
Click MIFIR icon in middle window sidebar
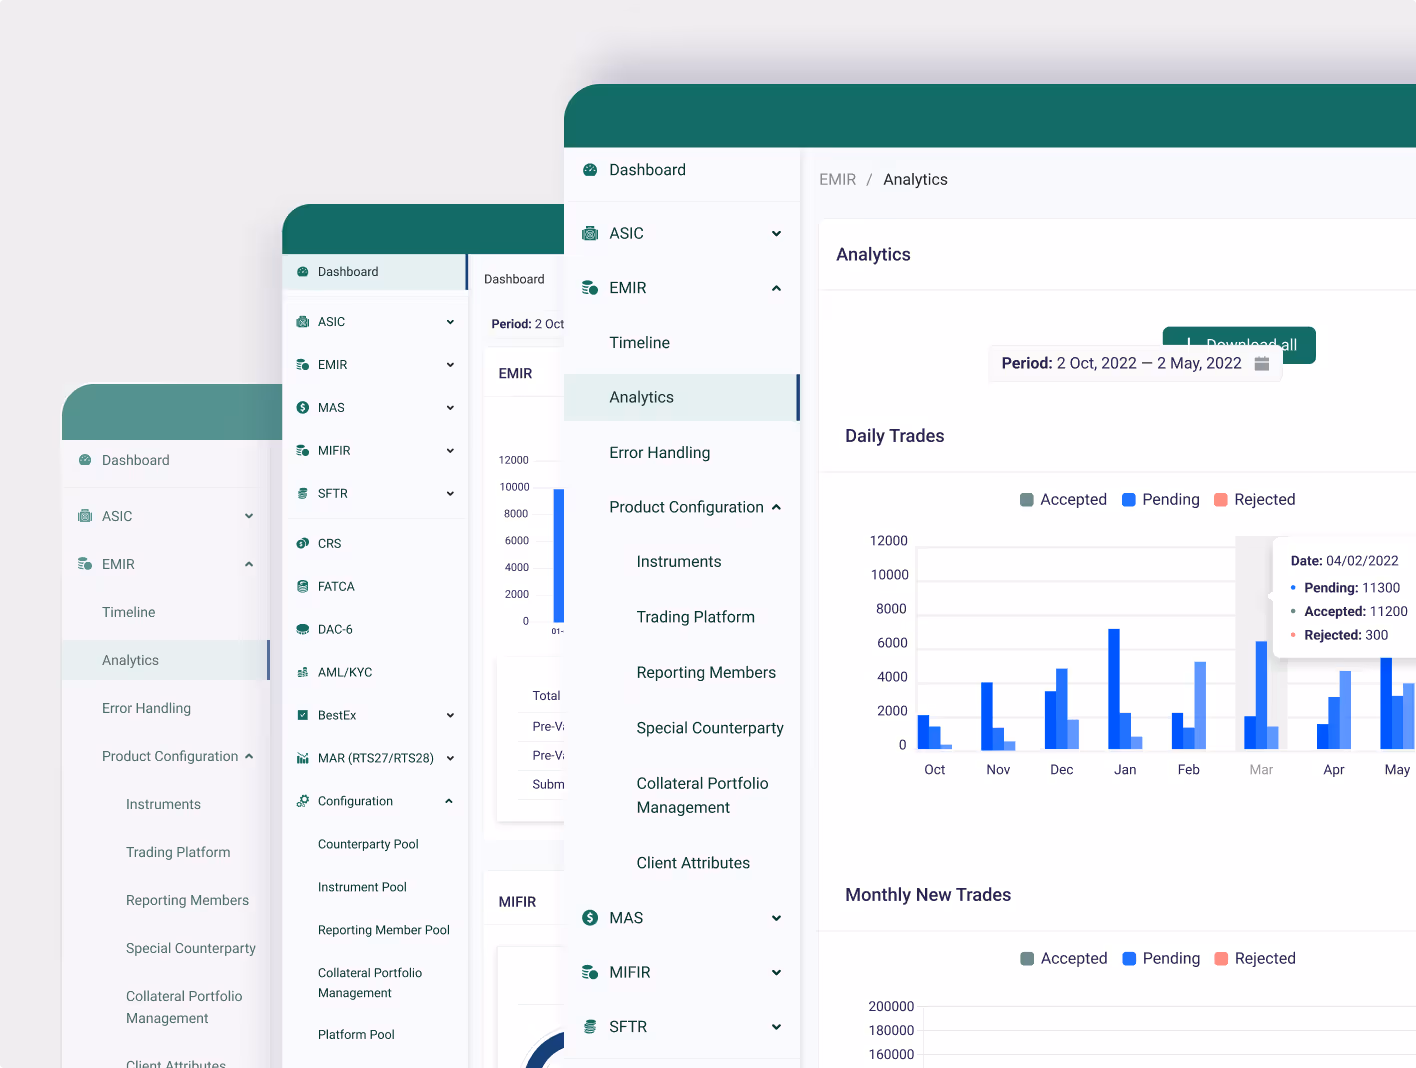(303, 451)
